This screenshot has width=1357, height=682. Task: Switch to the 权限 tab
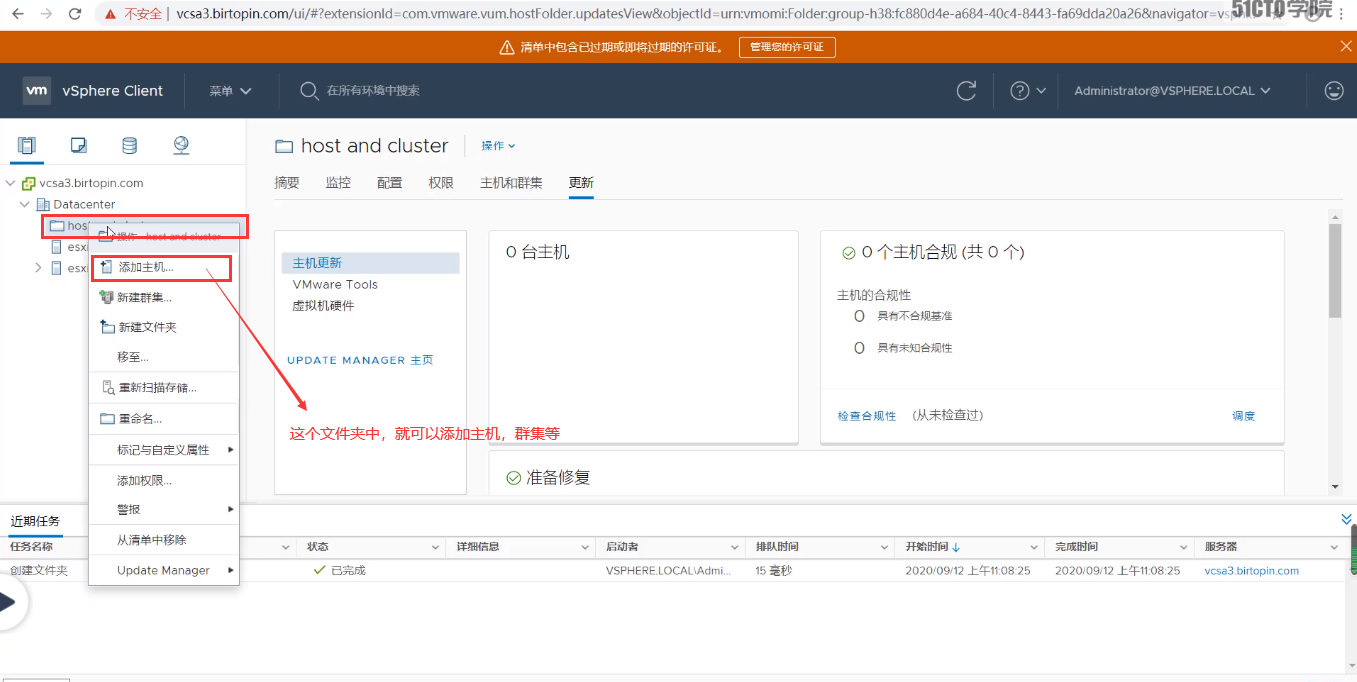coord(441,182)
